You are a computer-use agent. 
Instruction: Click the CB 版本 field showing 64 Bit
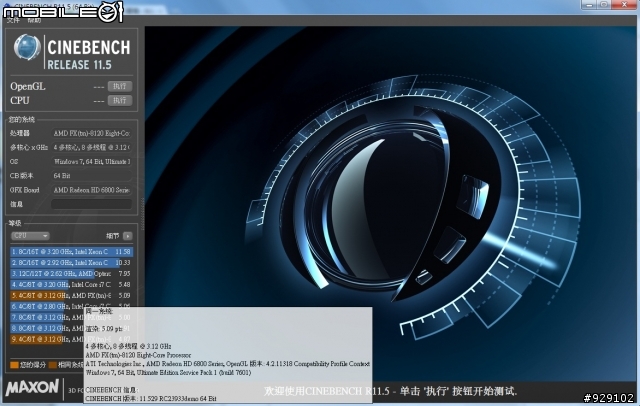(91, 176)
